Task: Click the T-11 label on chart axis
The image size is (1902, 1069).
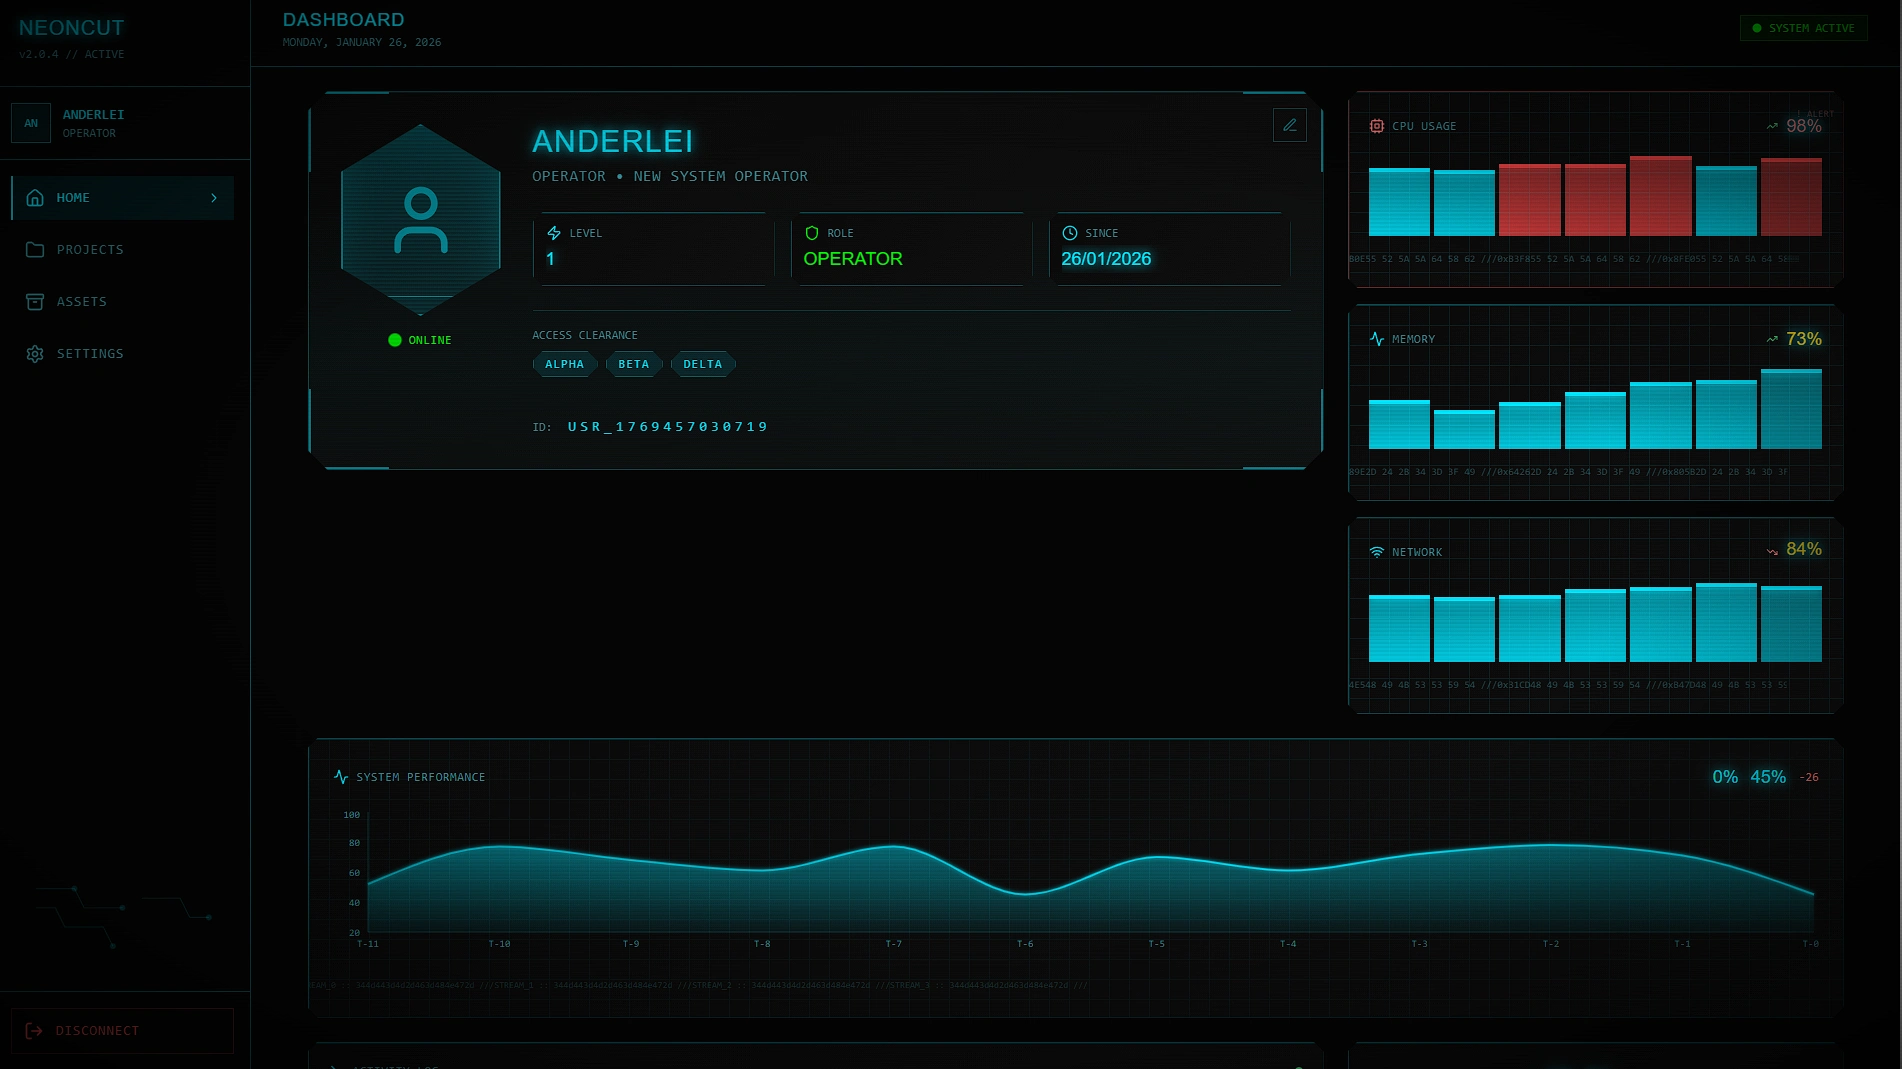Action: 368,944
